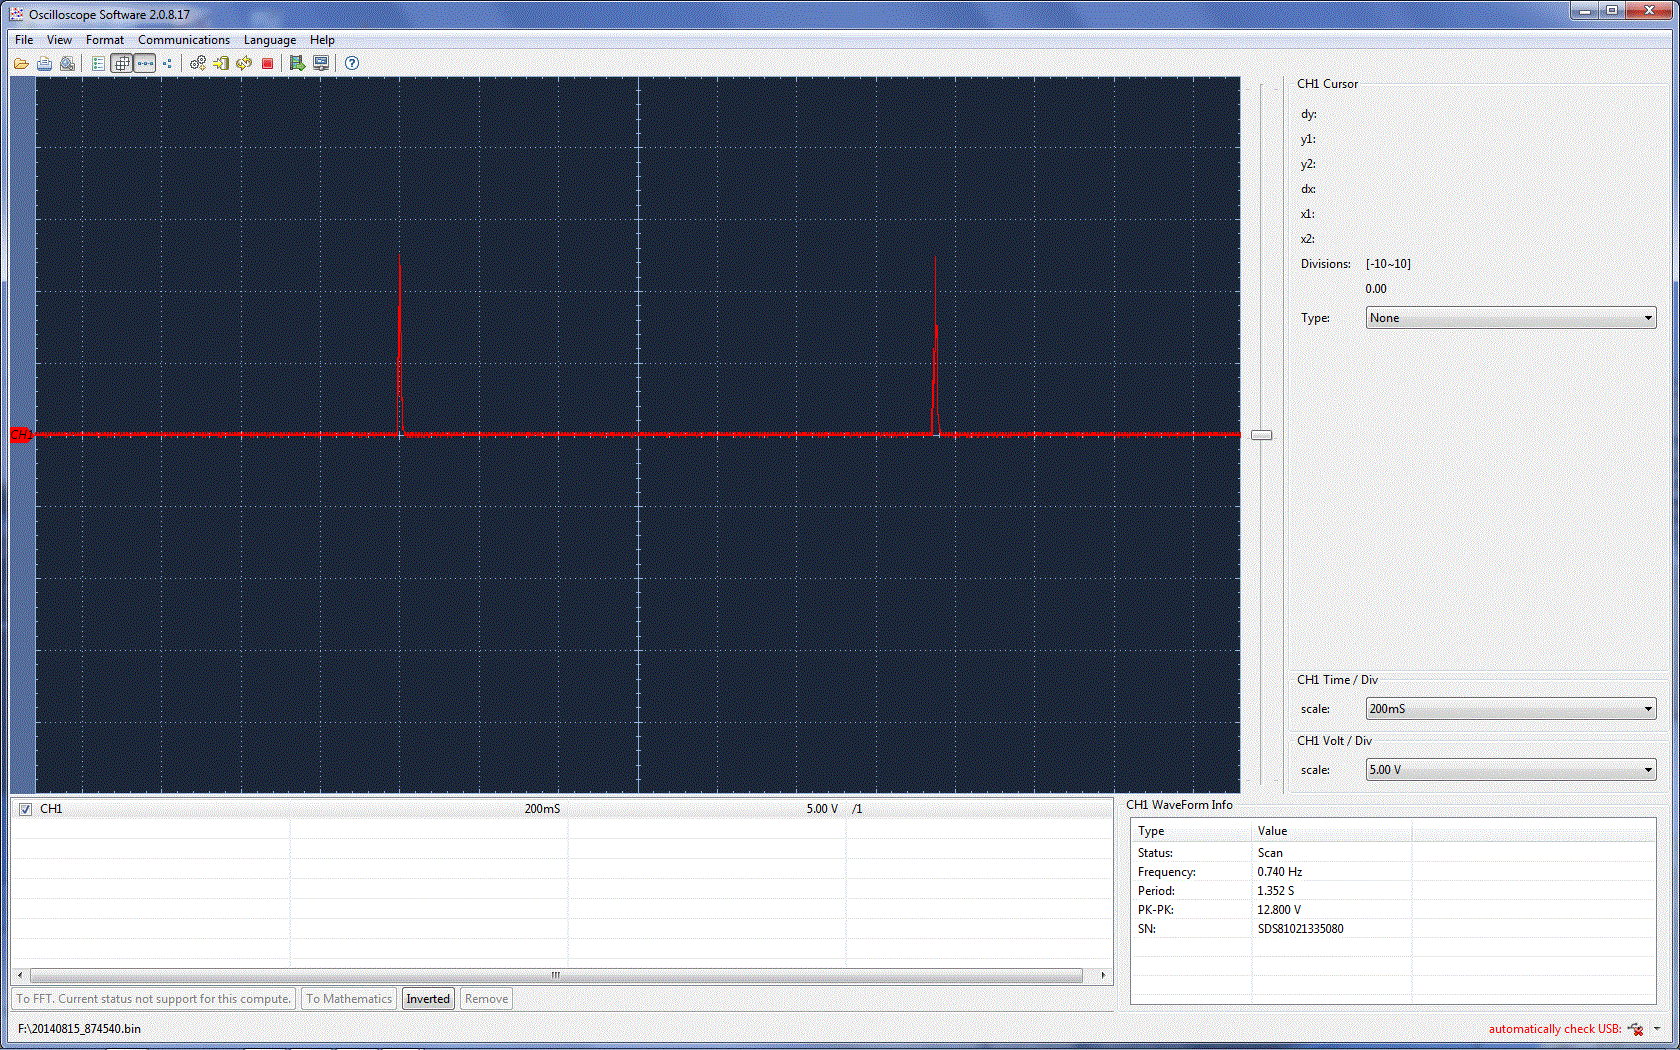This screenshot has width=1680, height=1050.
Task: Open the File menu
Action: (24, 40)
